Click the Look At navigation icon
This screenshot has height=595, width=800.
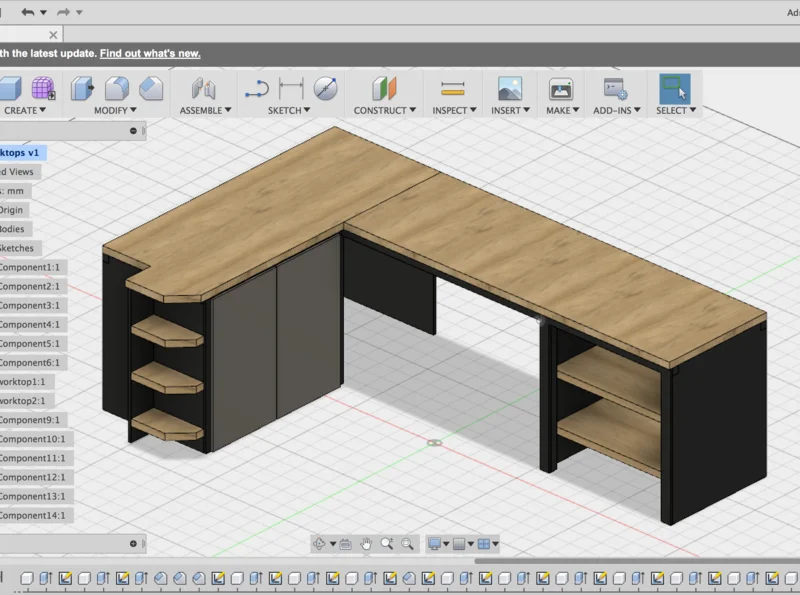pyautogui.click(x=345, y=544)
